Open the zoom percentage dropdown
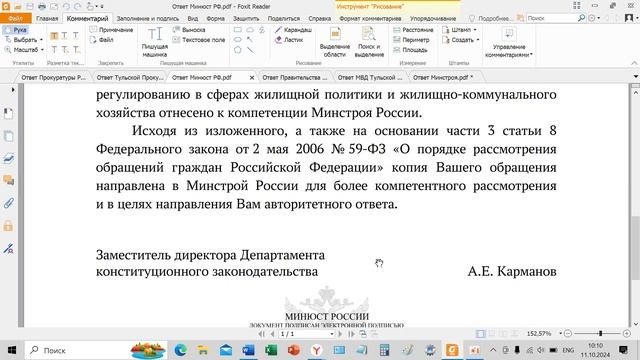The width and height of the screenshot is (640, 360). 560,334
